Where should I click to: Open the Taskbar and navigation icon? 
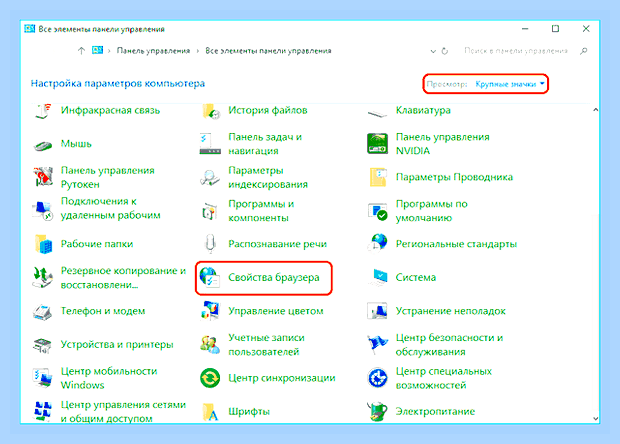[x=210, y=144]
